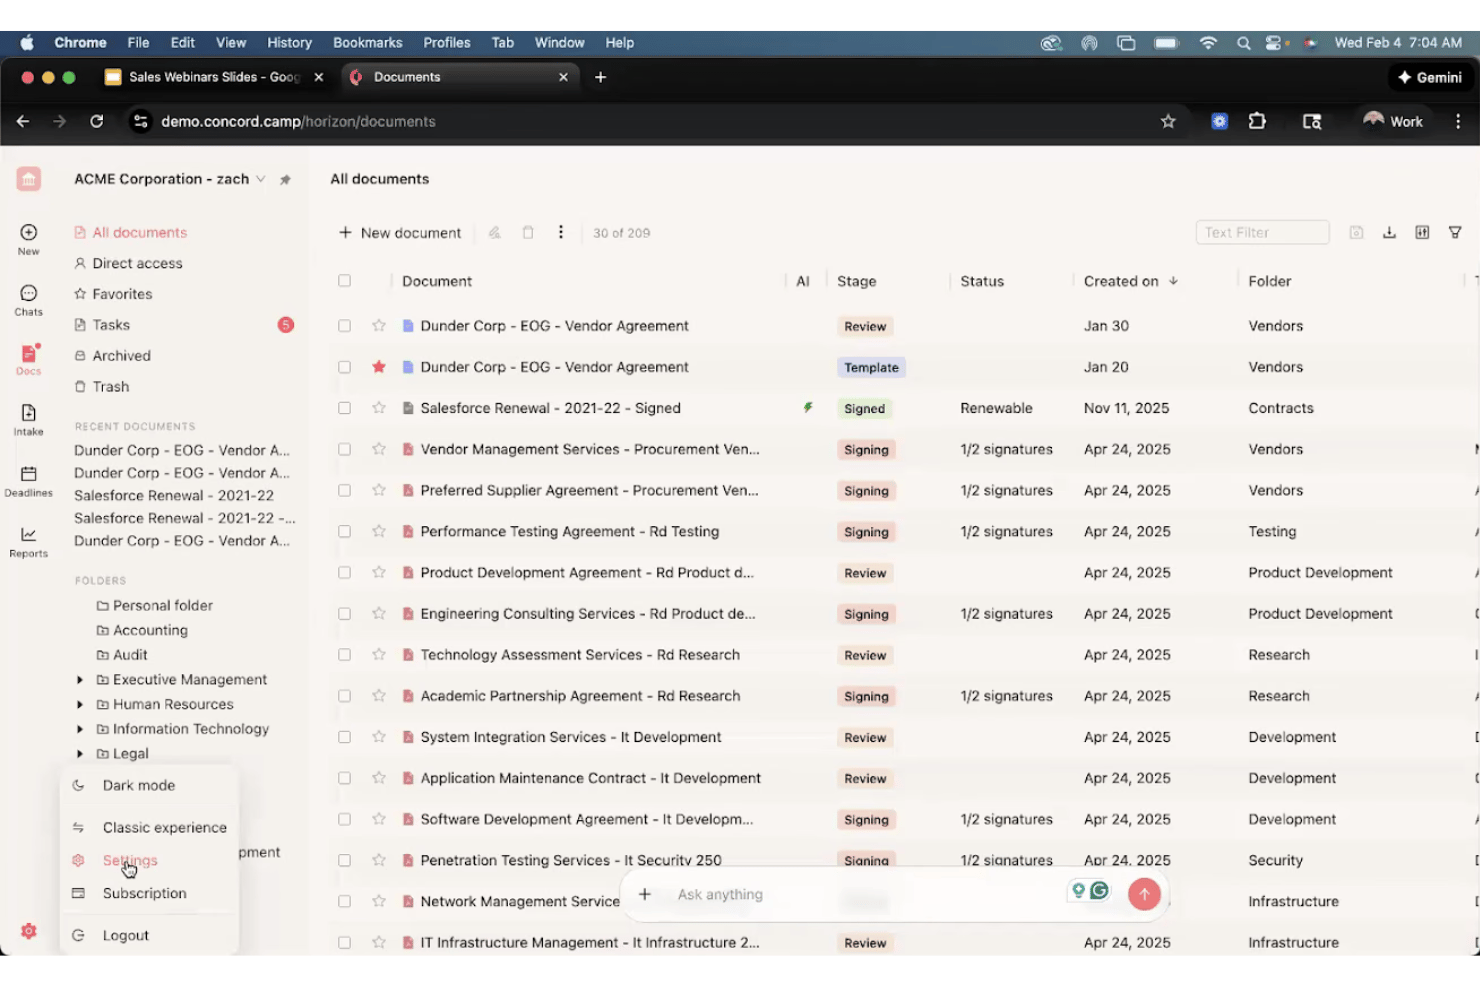Switch to the Sales Webinars Slides tab

coord(213,77)
